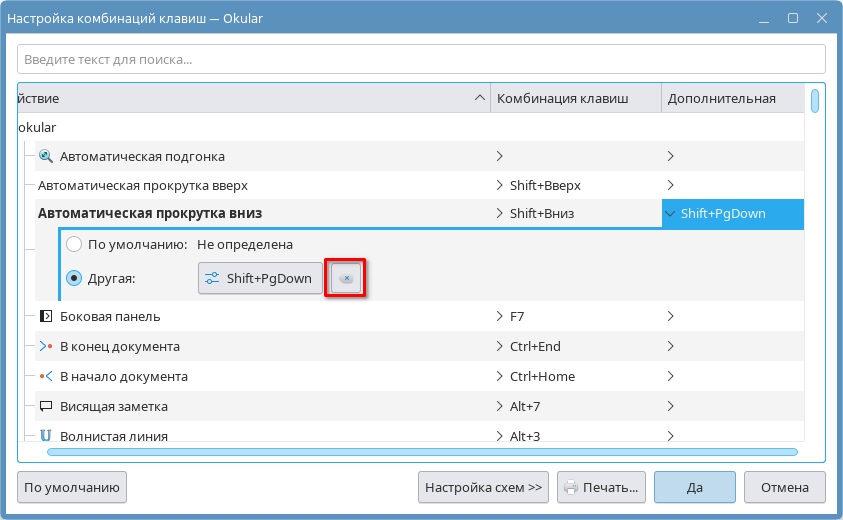This screenshot has width=843, height=520.
Task: Open Настройка схем options
Action: pyautogui.click(x=483, y=488)
